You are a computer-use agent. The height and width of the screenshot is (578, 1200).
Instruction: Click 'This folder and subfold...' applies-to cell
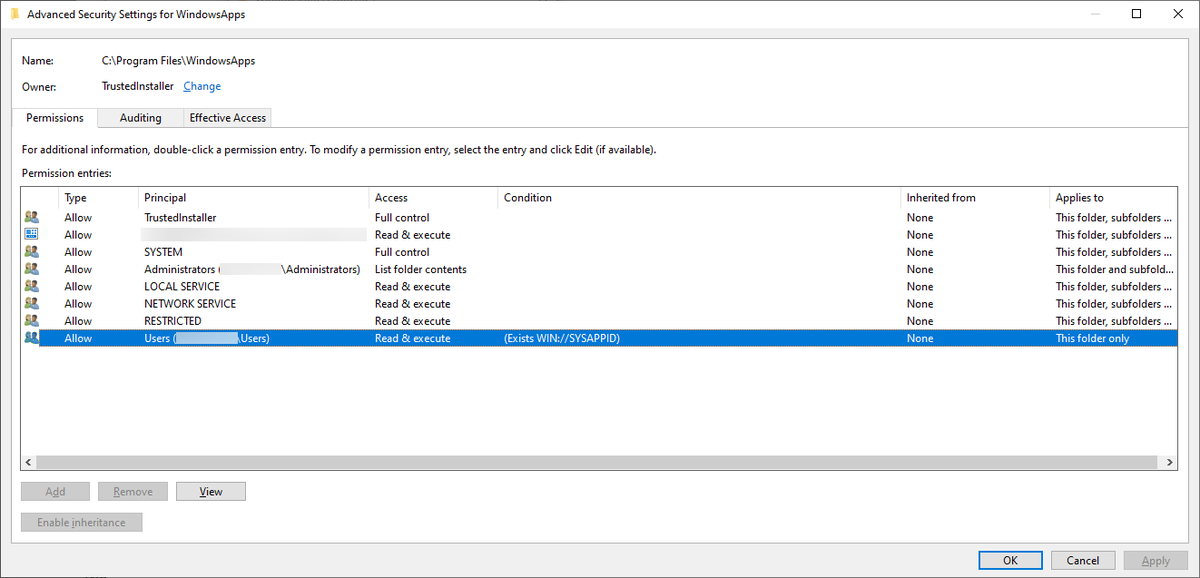pyautogui.click(x=1115, y=269)
